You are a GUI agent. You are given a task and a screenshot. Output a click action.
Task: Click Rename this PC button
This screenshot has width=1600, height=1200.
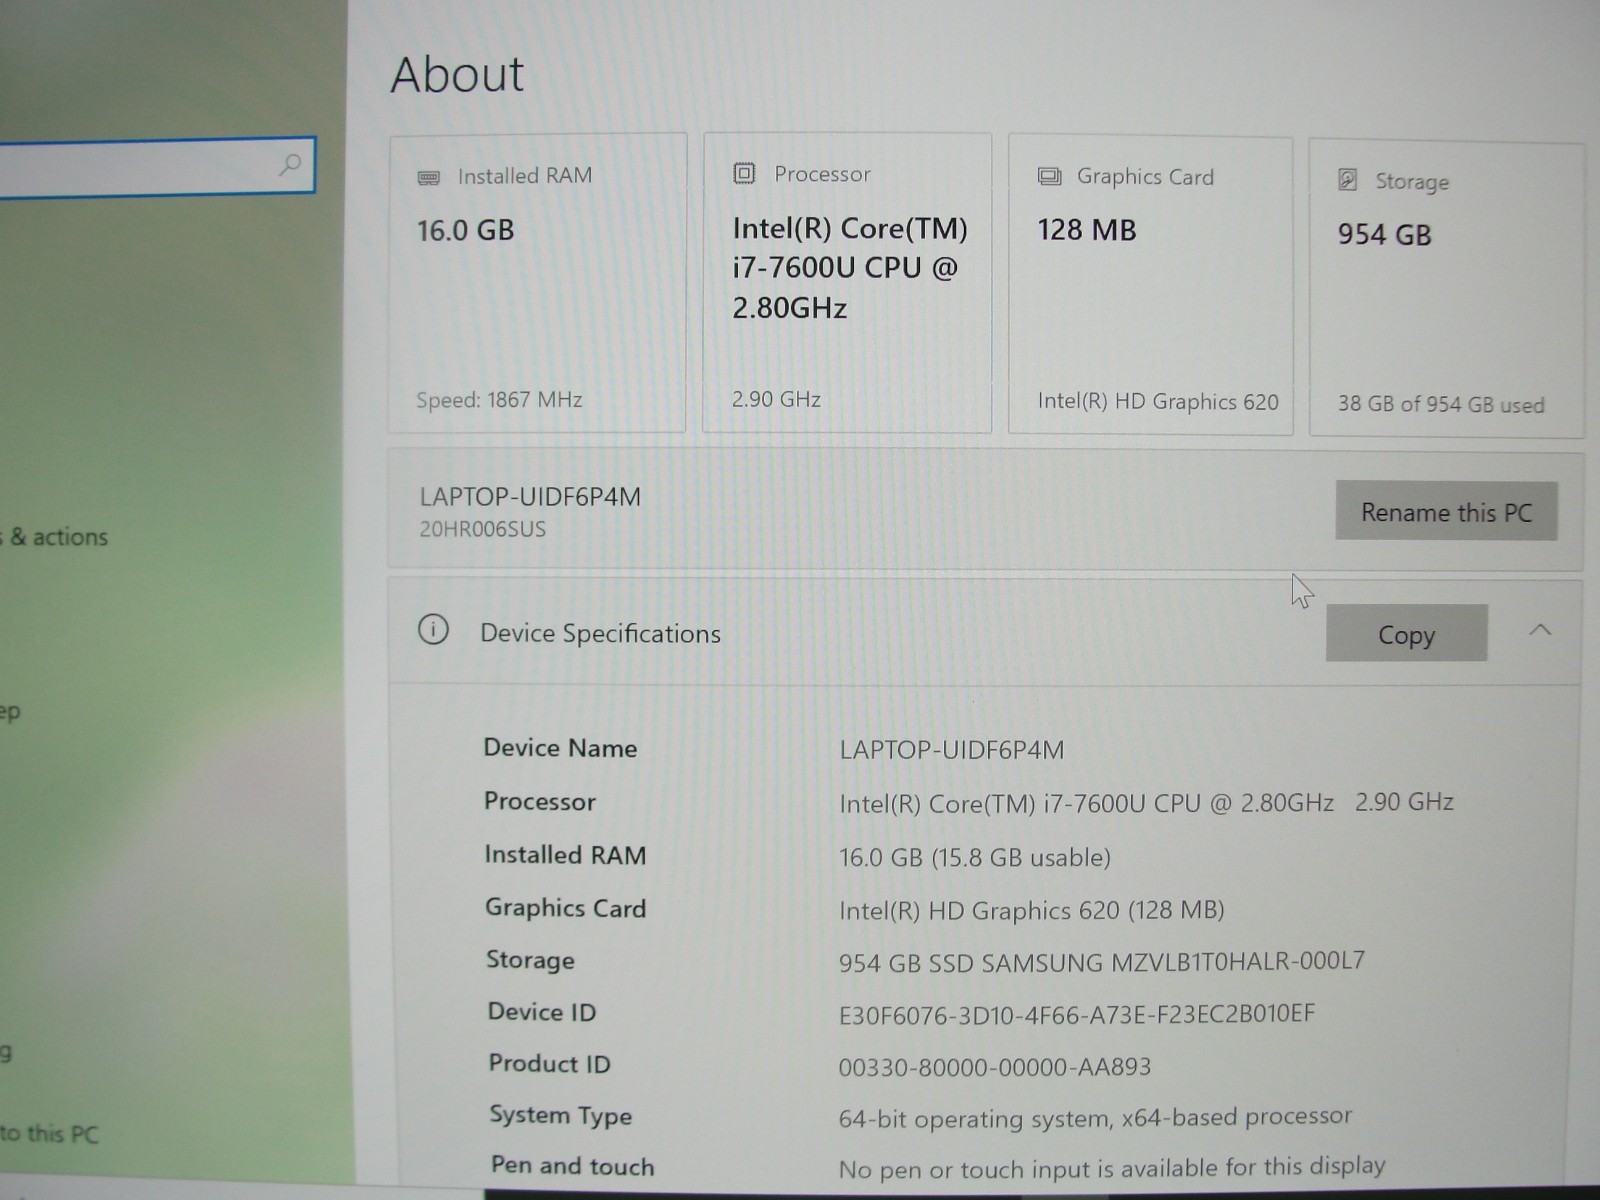[1446, 511]
